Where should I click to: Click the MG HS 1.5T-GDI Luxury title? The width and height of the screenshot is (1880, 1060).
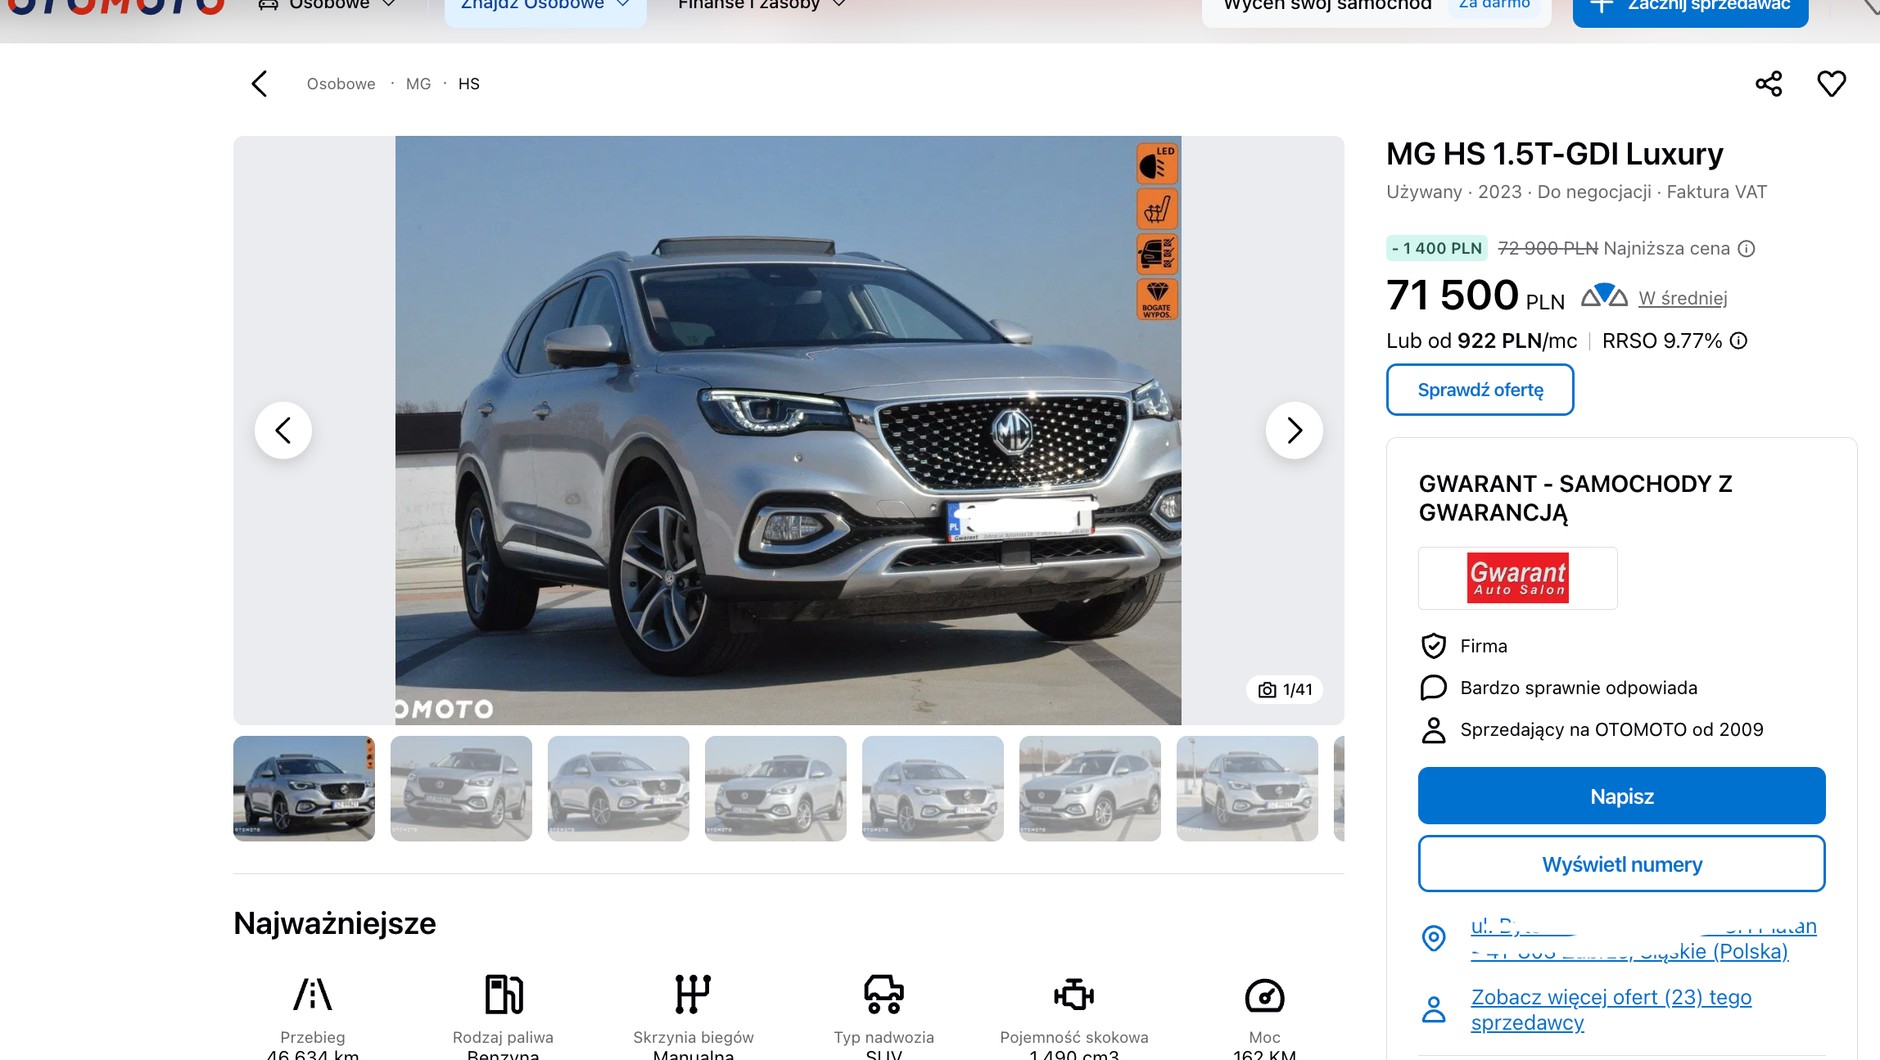click(1554, 154)
